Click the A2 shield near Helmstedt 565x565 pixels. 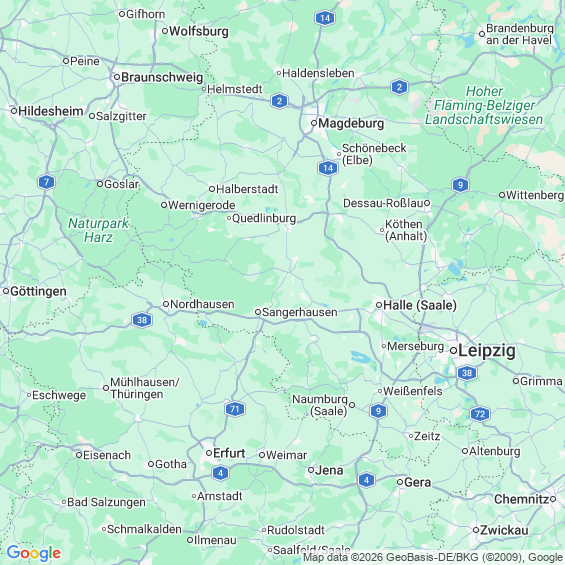pos(280,101)
